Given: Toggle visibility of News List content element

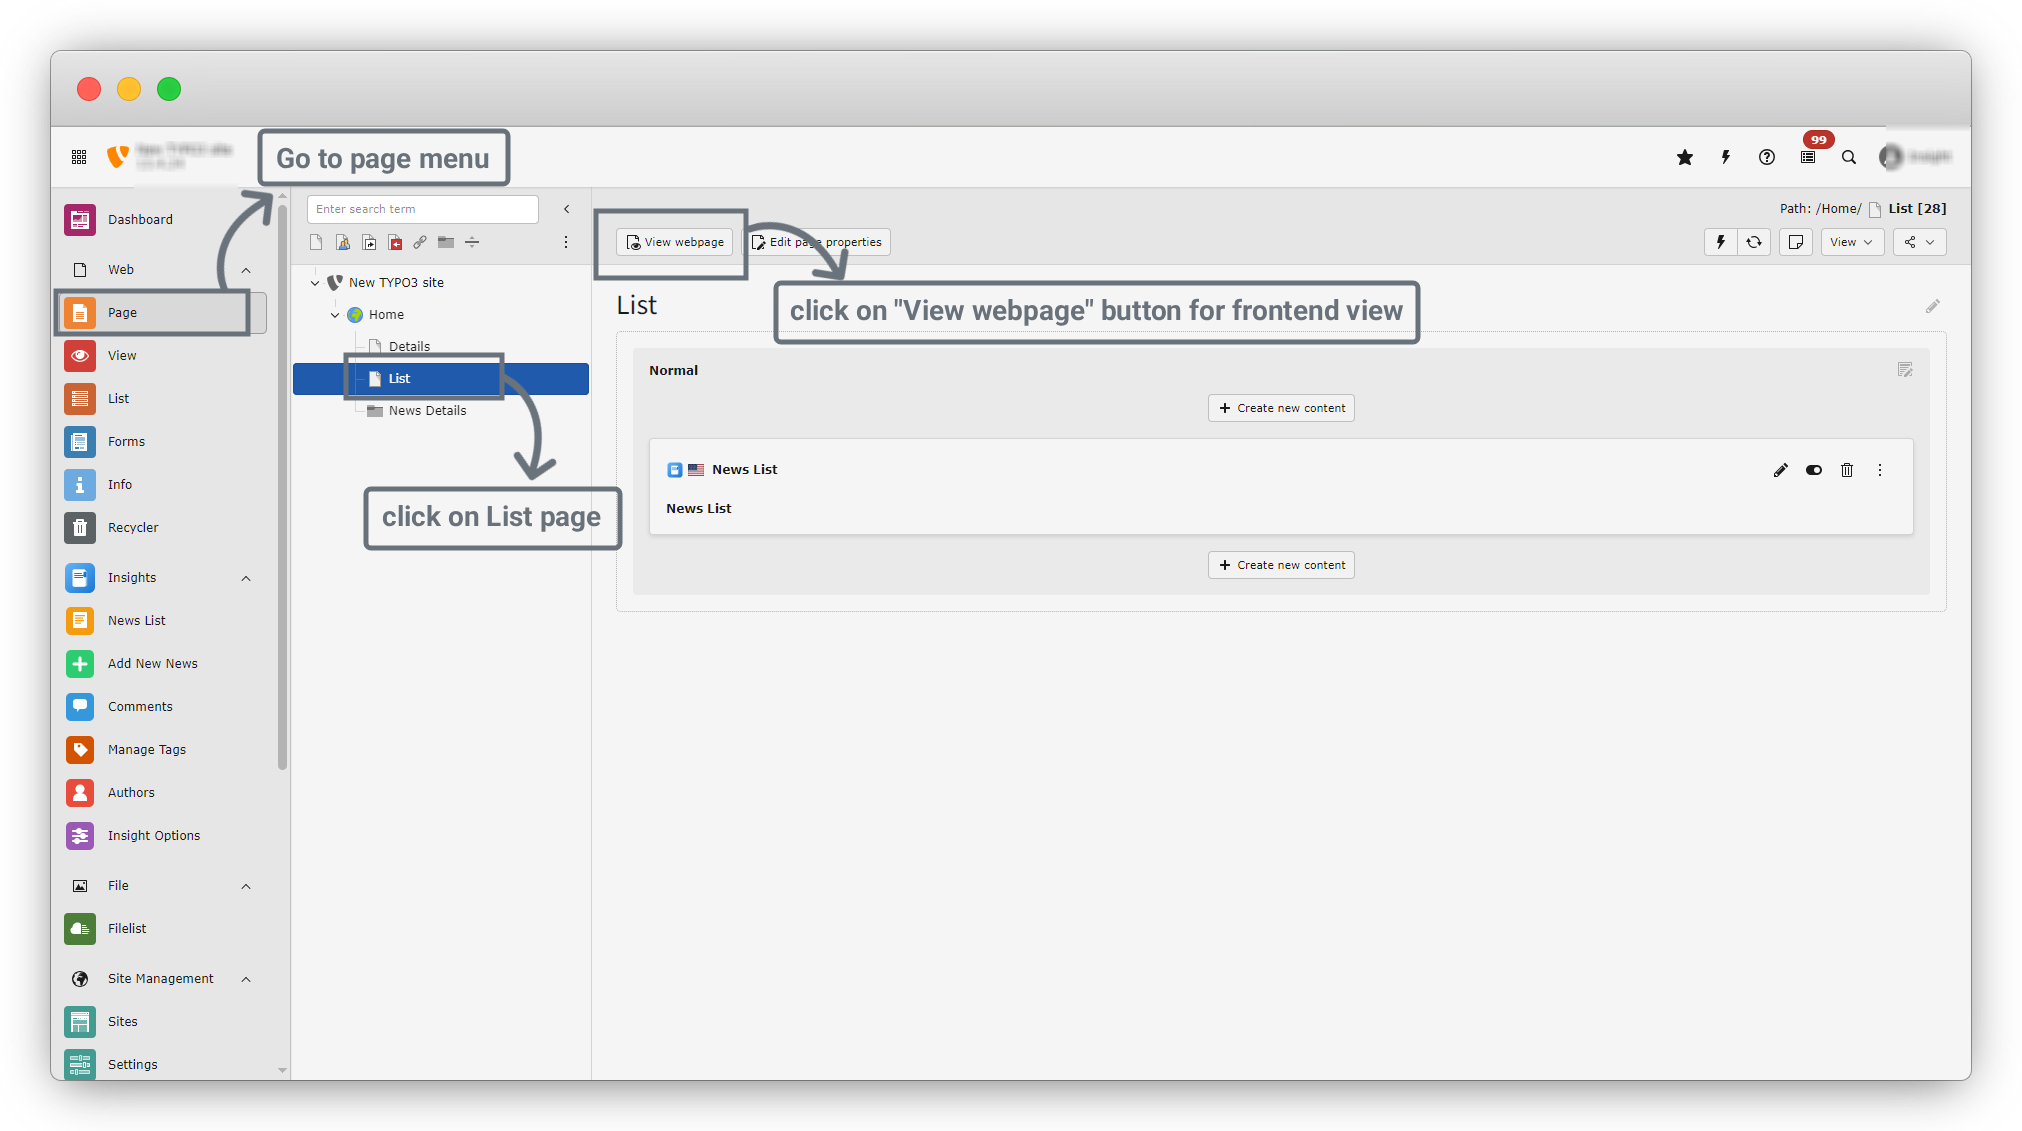Looking at the screenshot, I should pyautogui.click(x=1813, y=470).
